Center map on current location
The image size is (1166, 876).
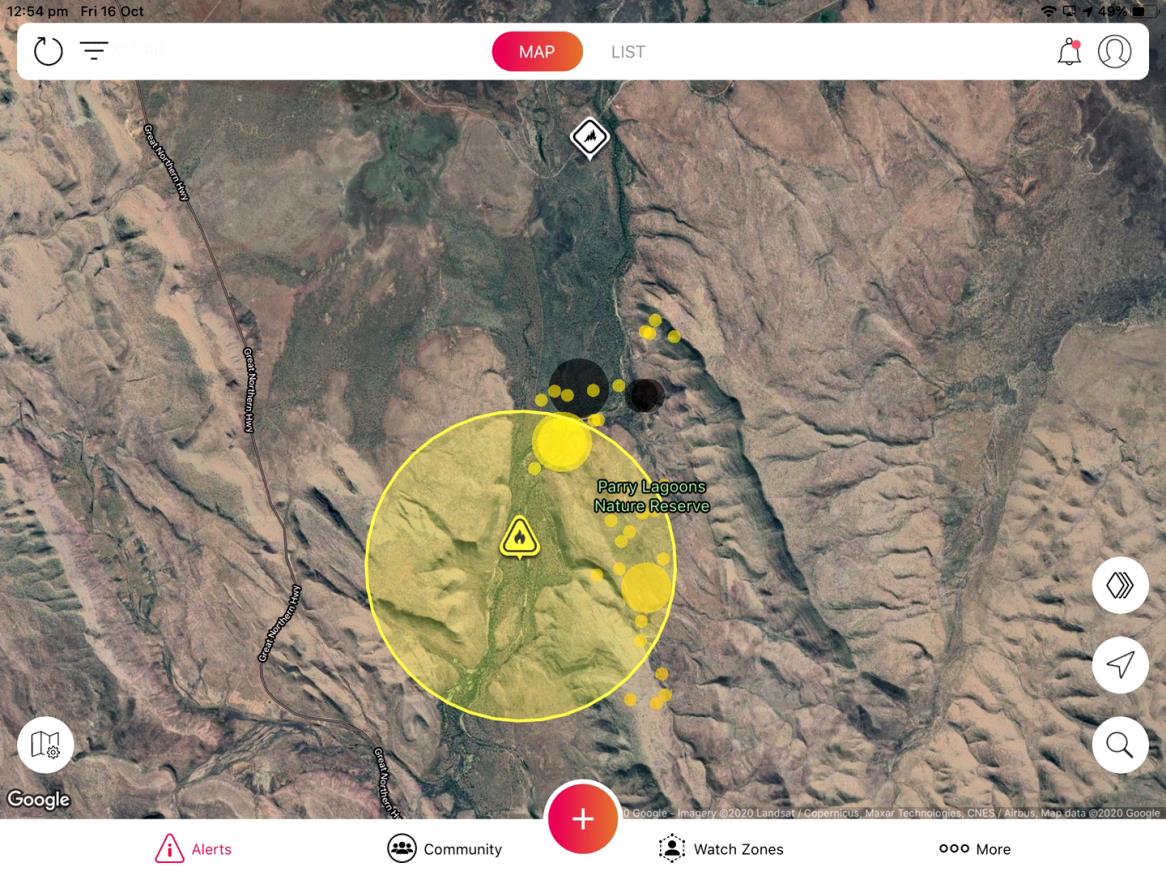pos(1120,665)
